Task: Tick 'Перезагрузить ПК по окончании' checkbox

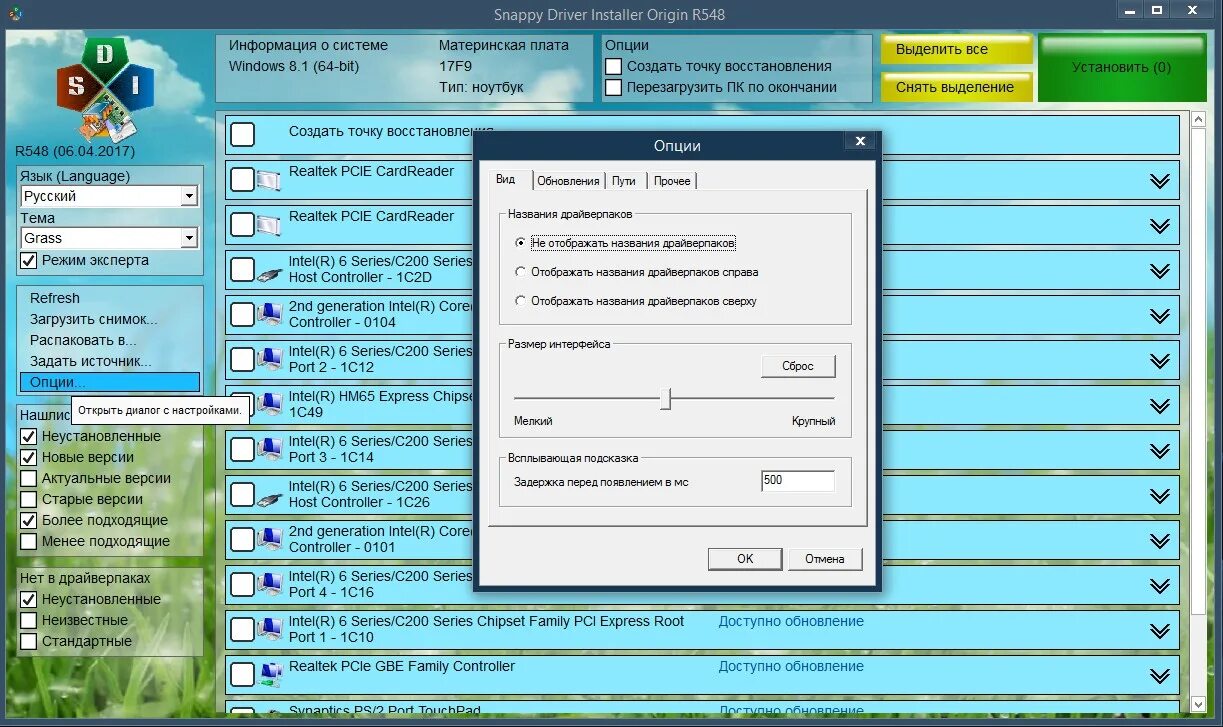Action: coord(613,87)
